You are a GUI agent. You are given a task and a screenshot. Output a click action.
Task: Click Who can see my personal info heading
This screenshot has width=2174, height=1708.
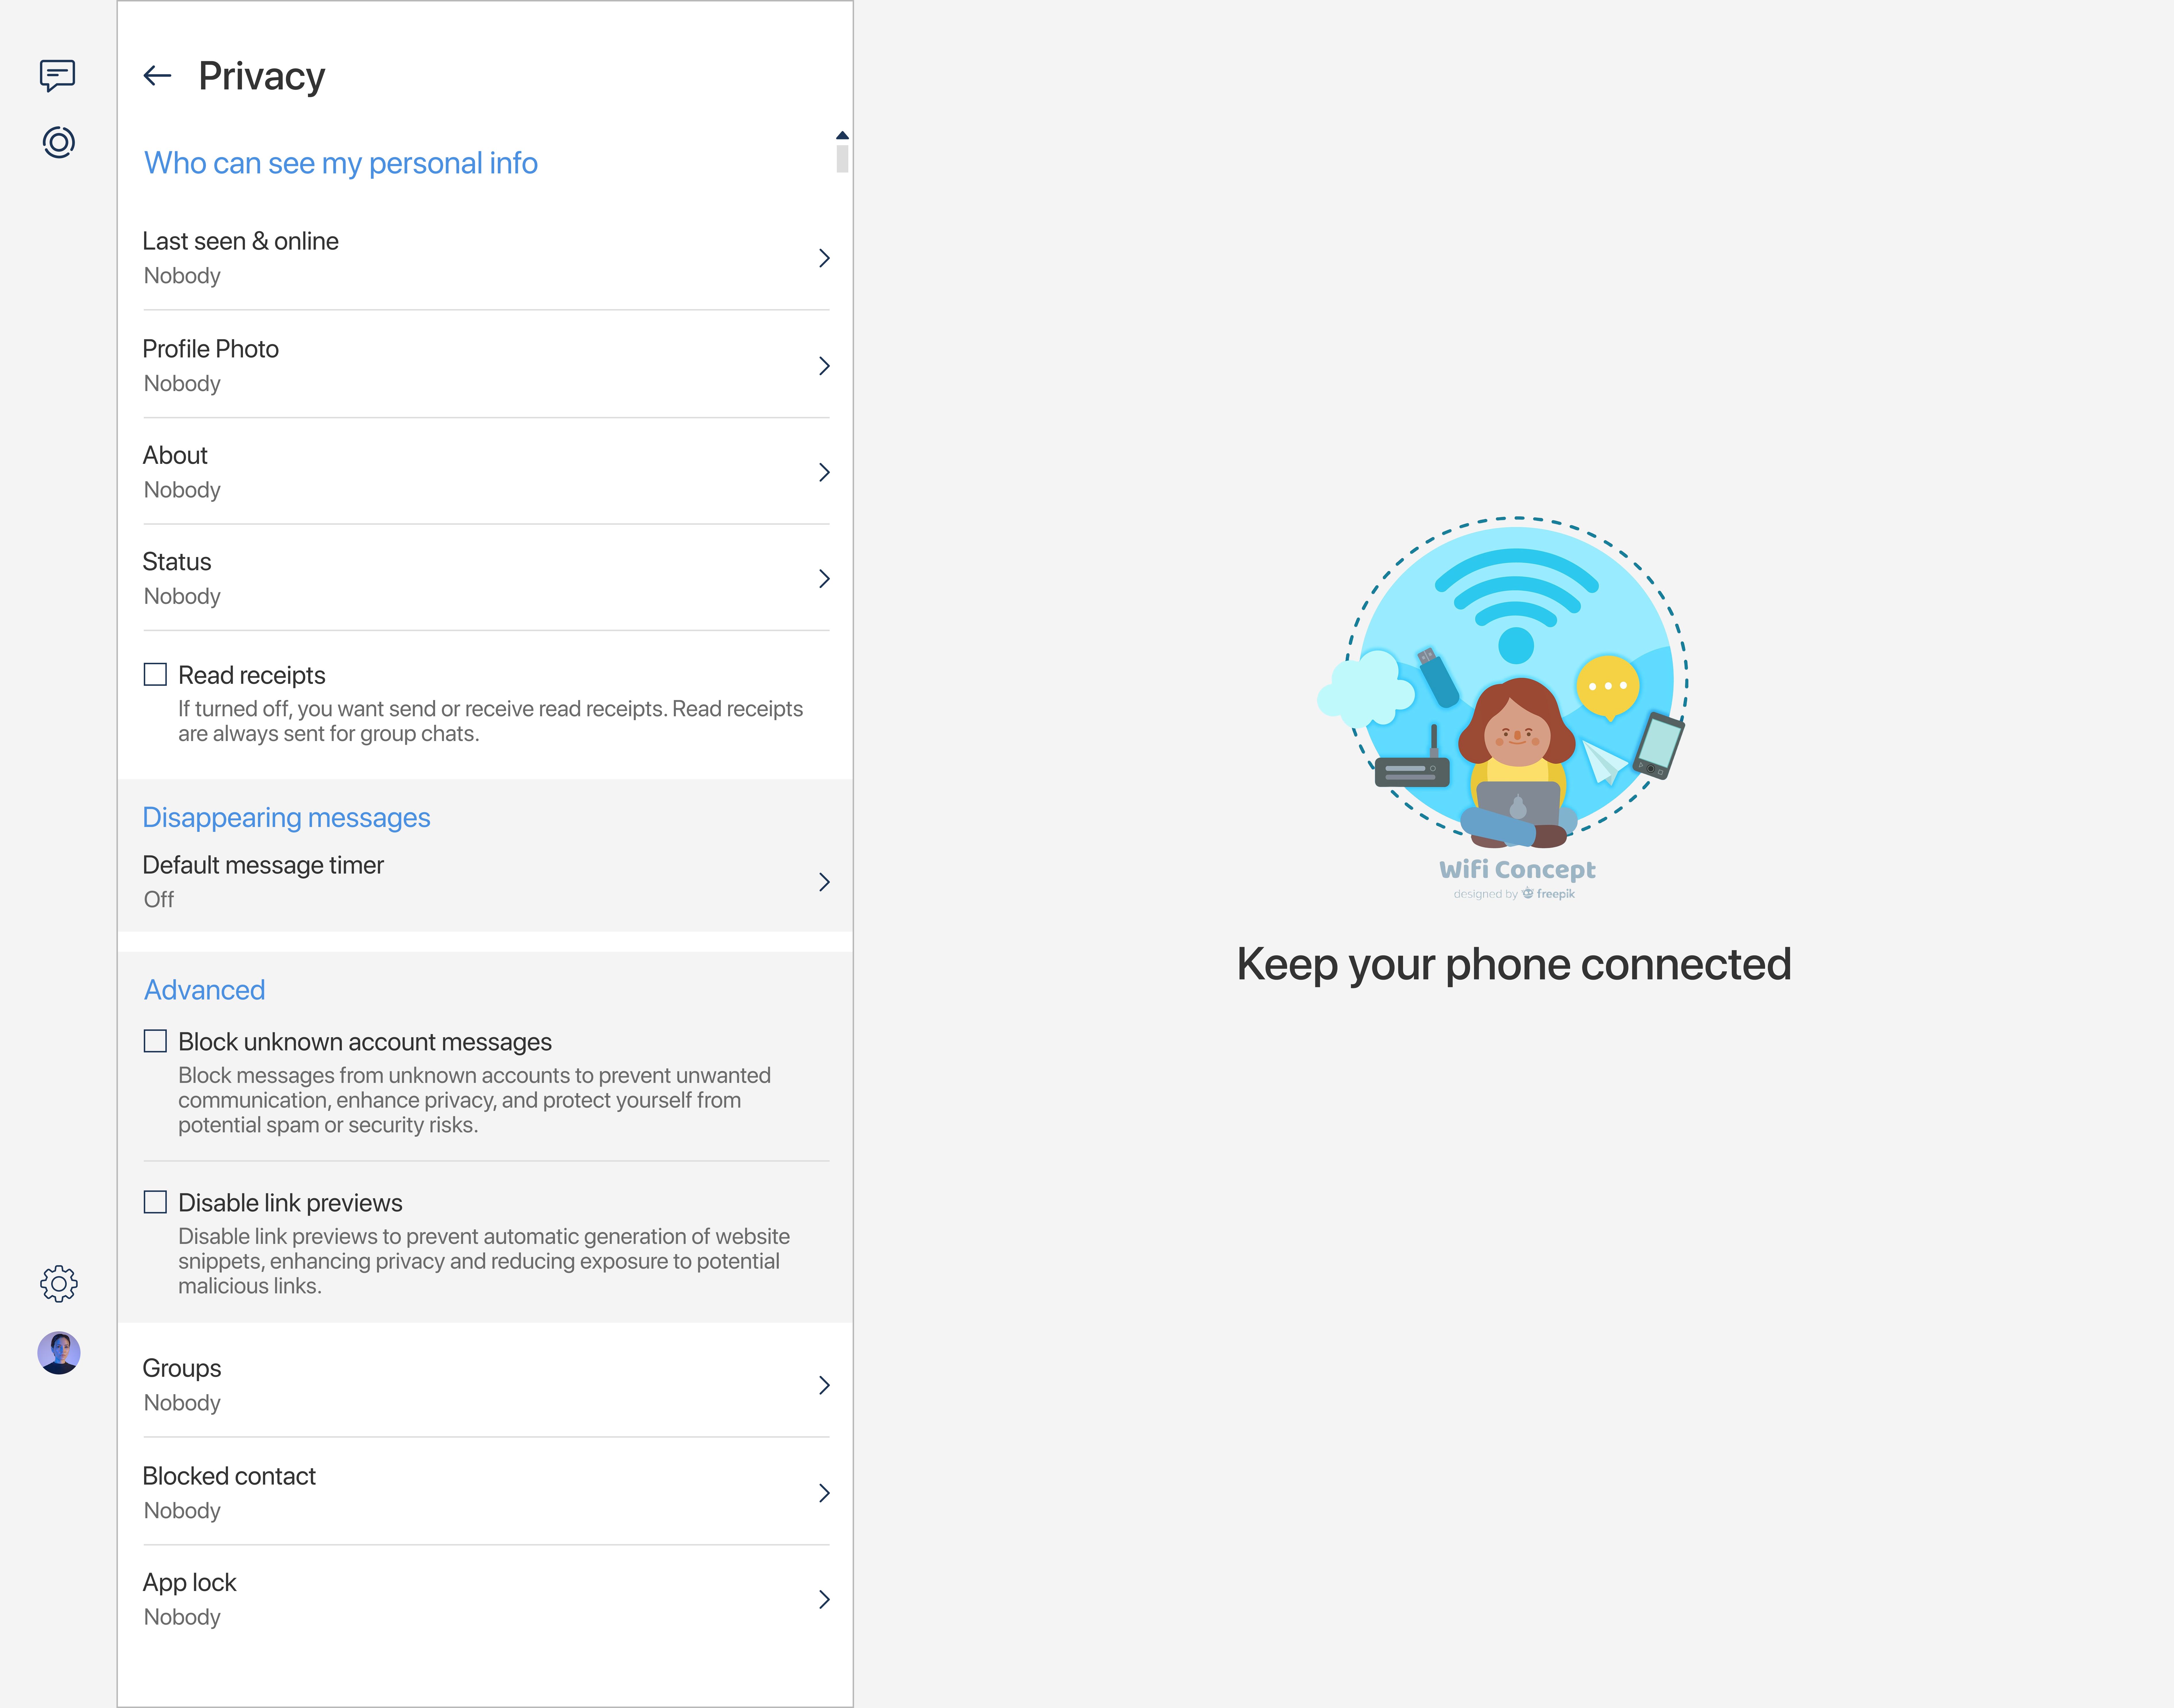tap(341, 163)
